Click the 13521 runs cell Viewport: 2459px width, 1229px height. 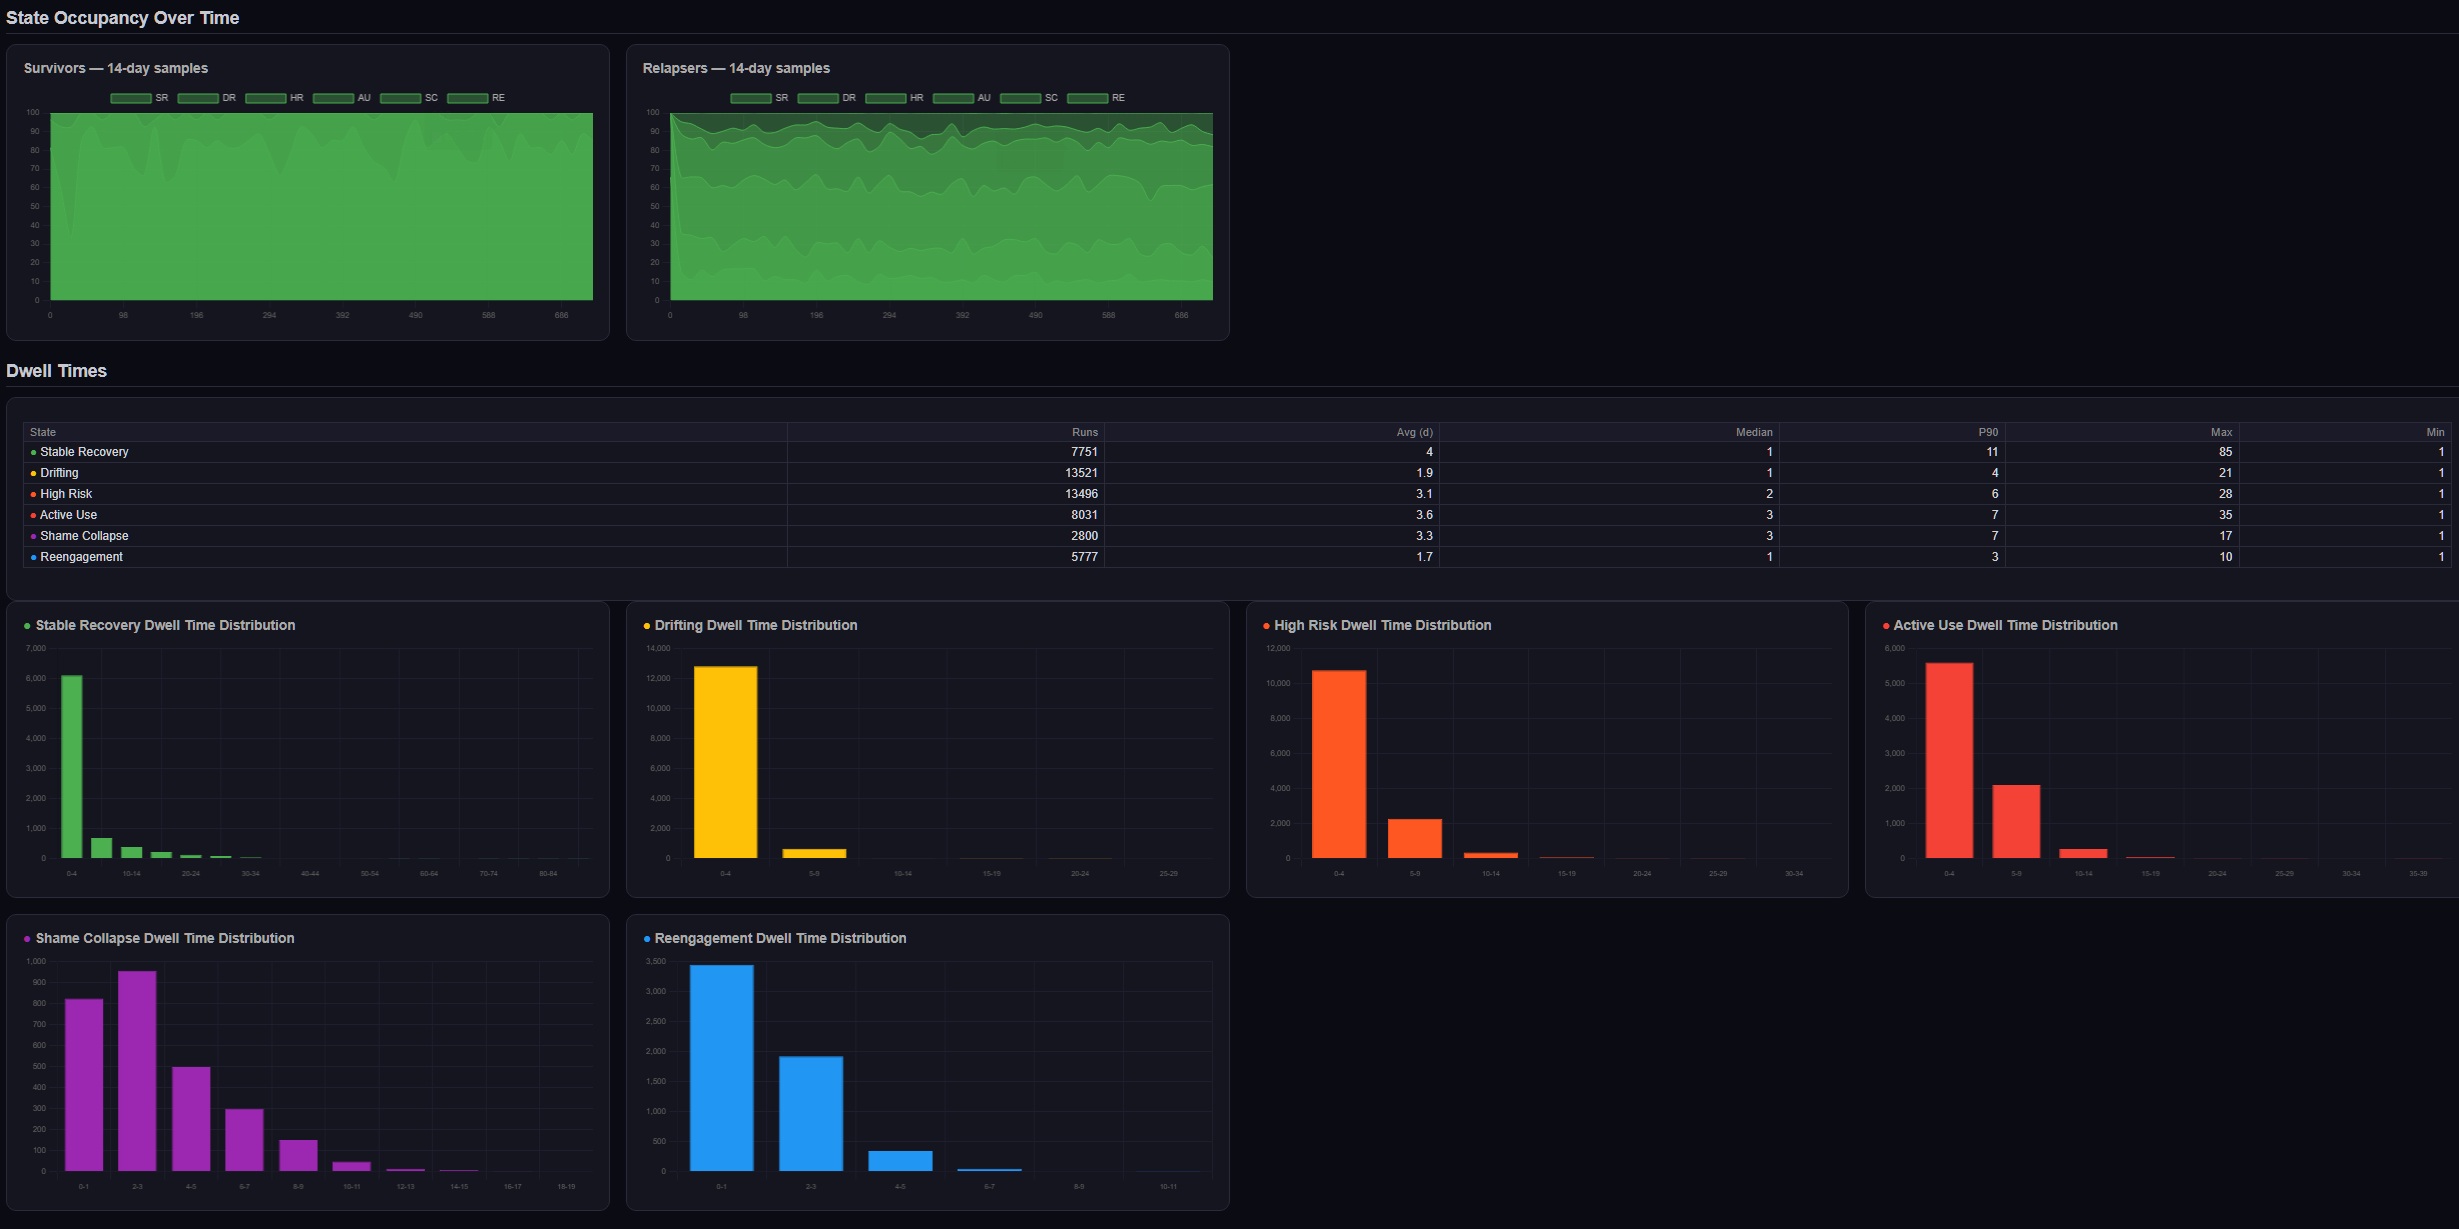point(946,473)
